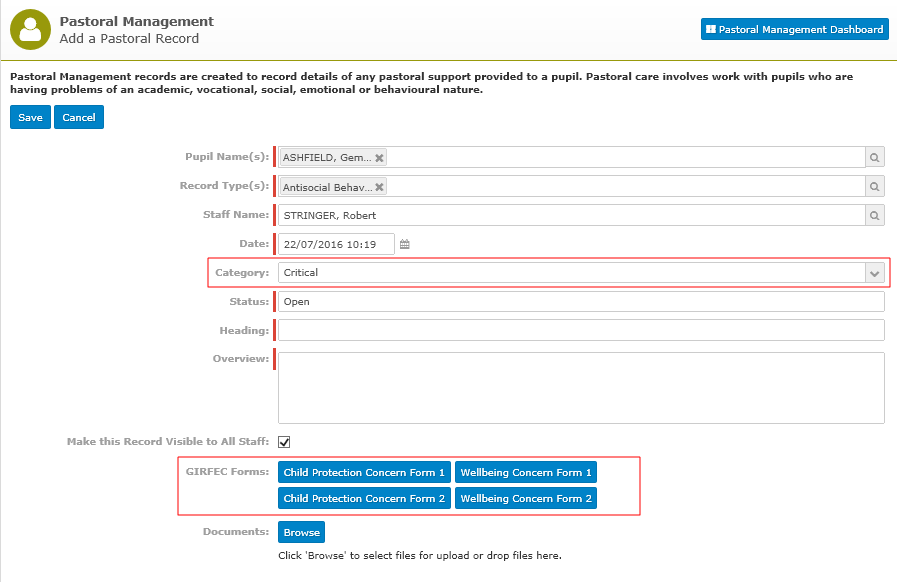Remove Antisocial Behav... record type tag
897x582 pixels.
tap(379, 187)
